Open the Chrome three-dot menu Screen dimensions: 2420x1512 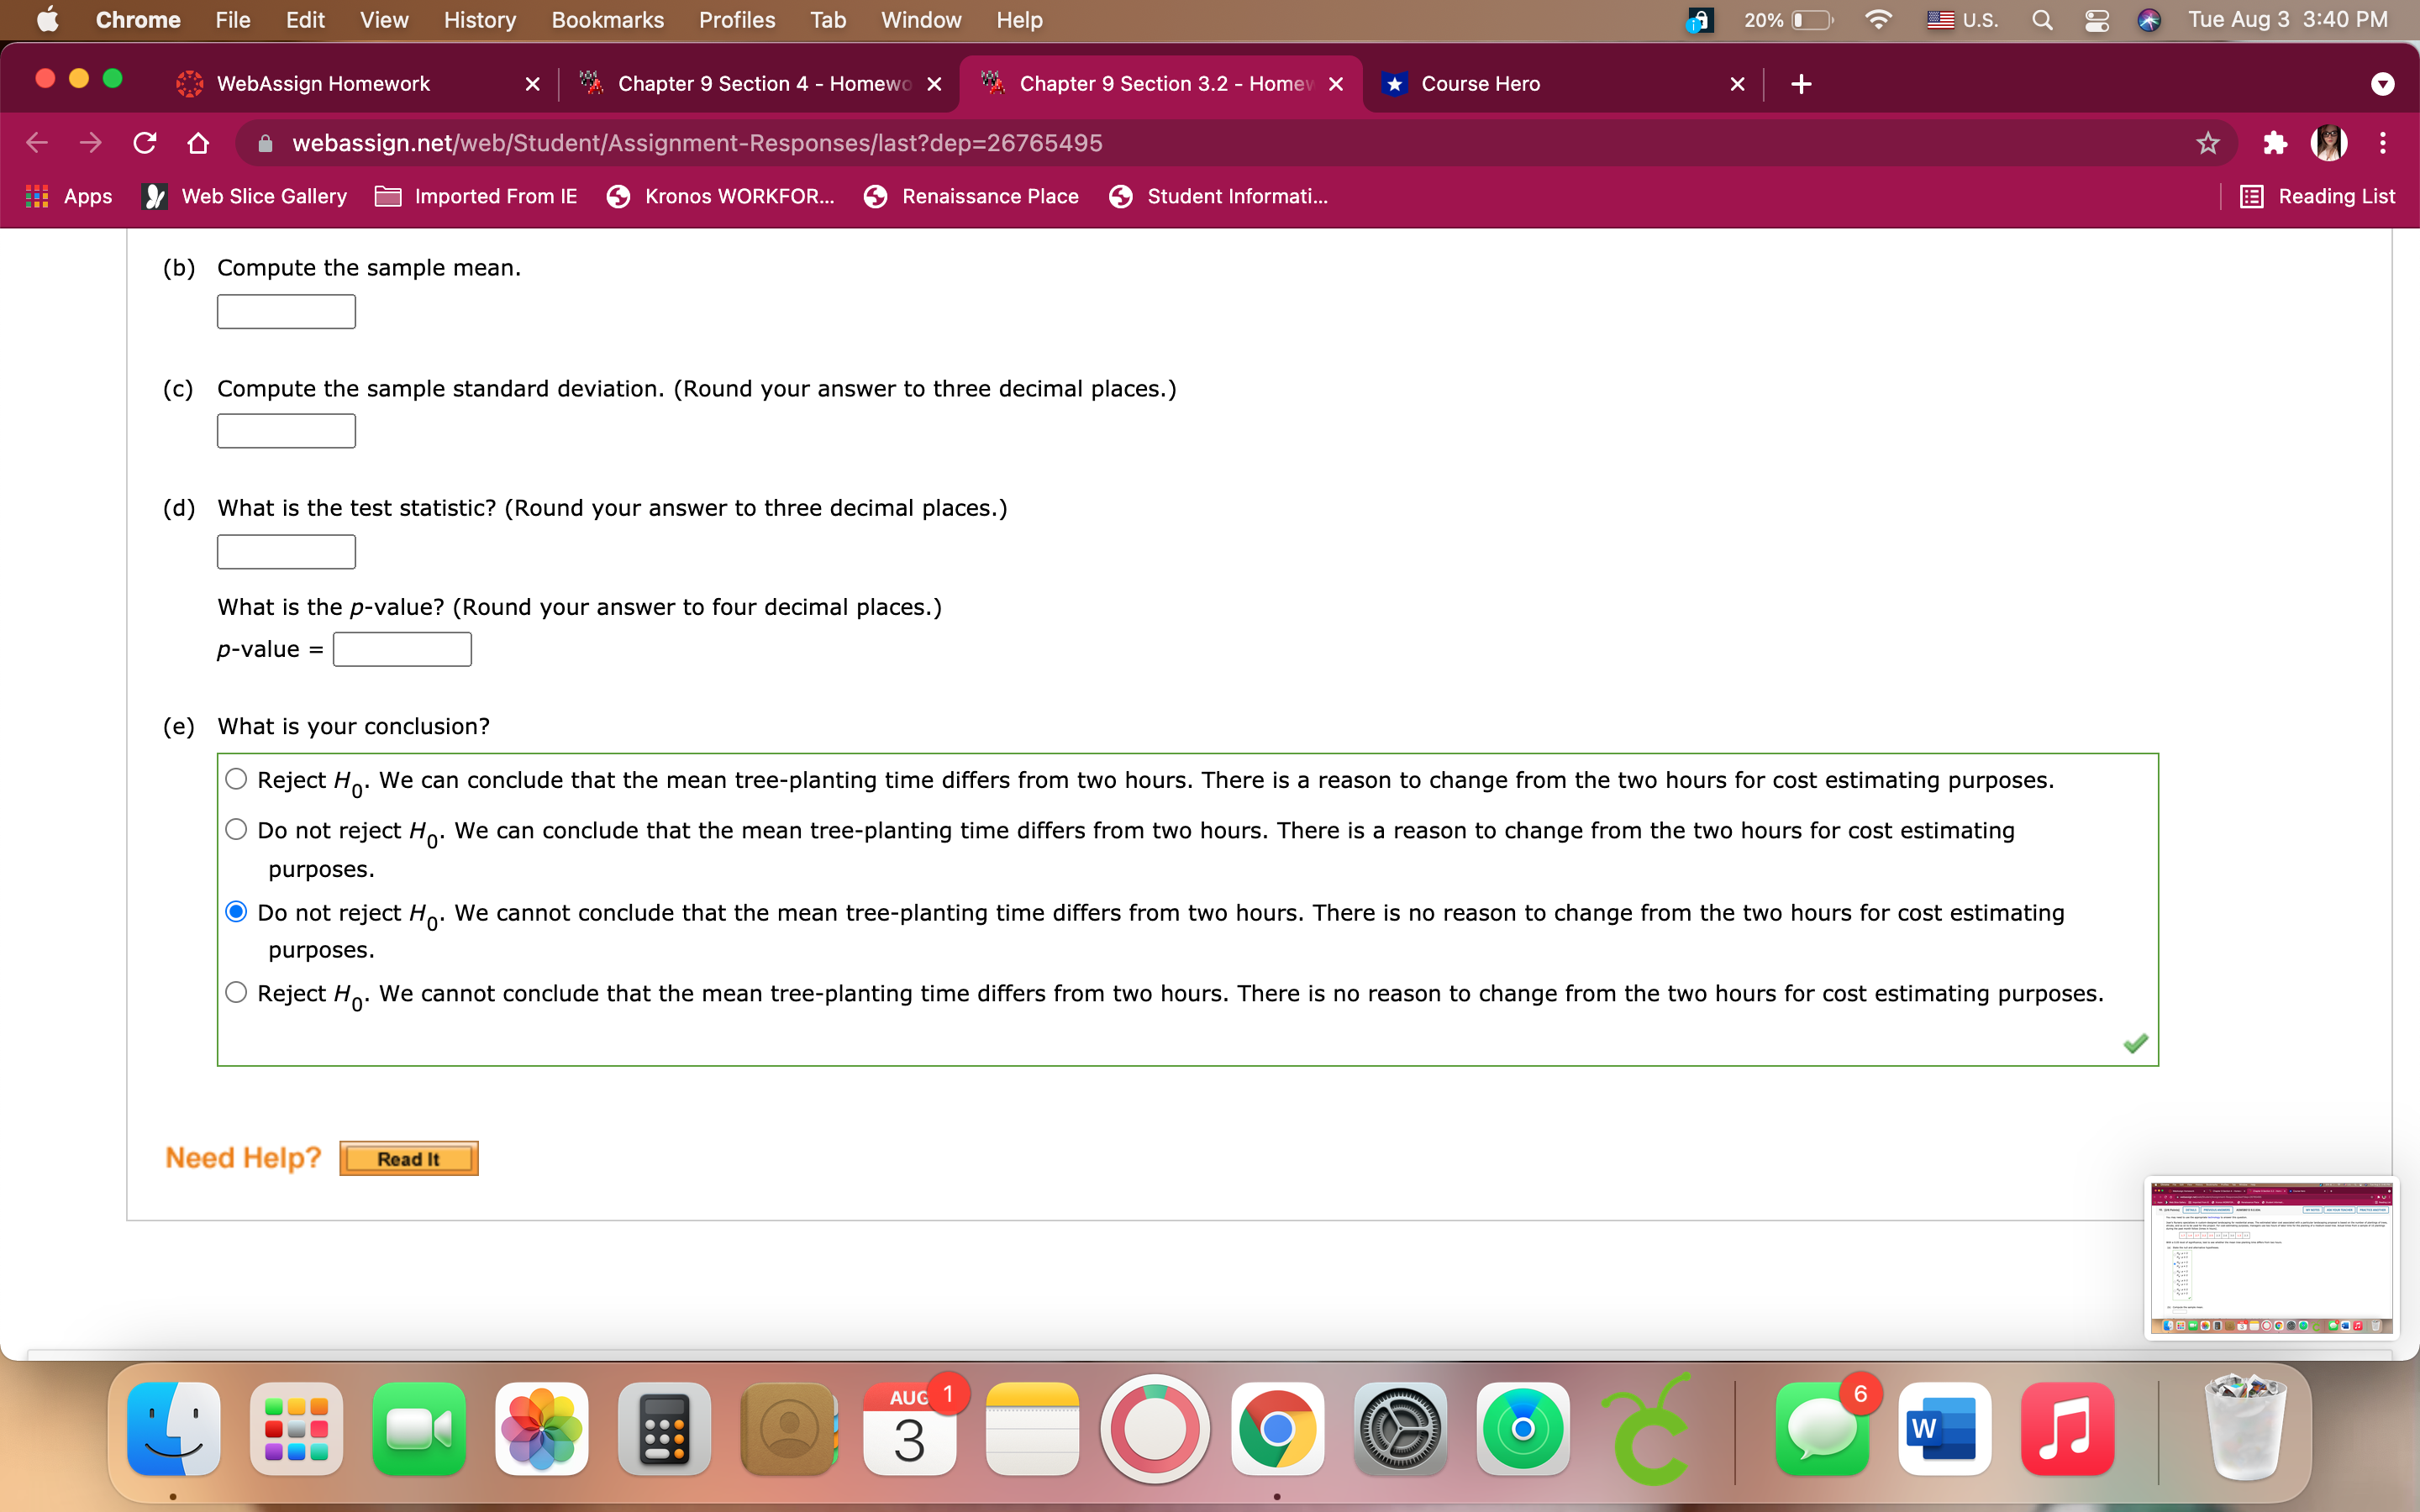(x=2383, y=143)
